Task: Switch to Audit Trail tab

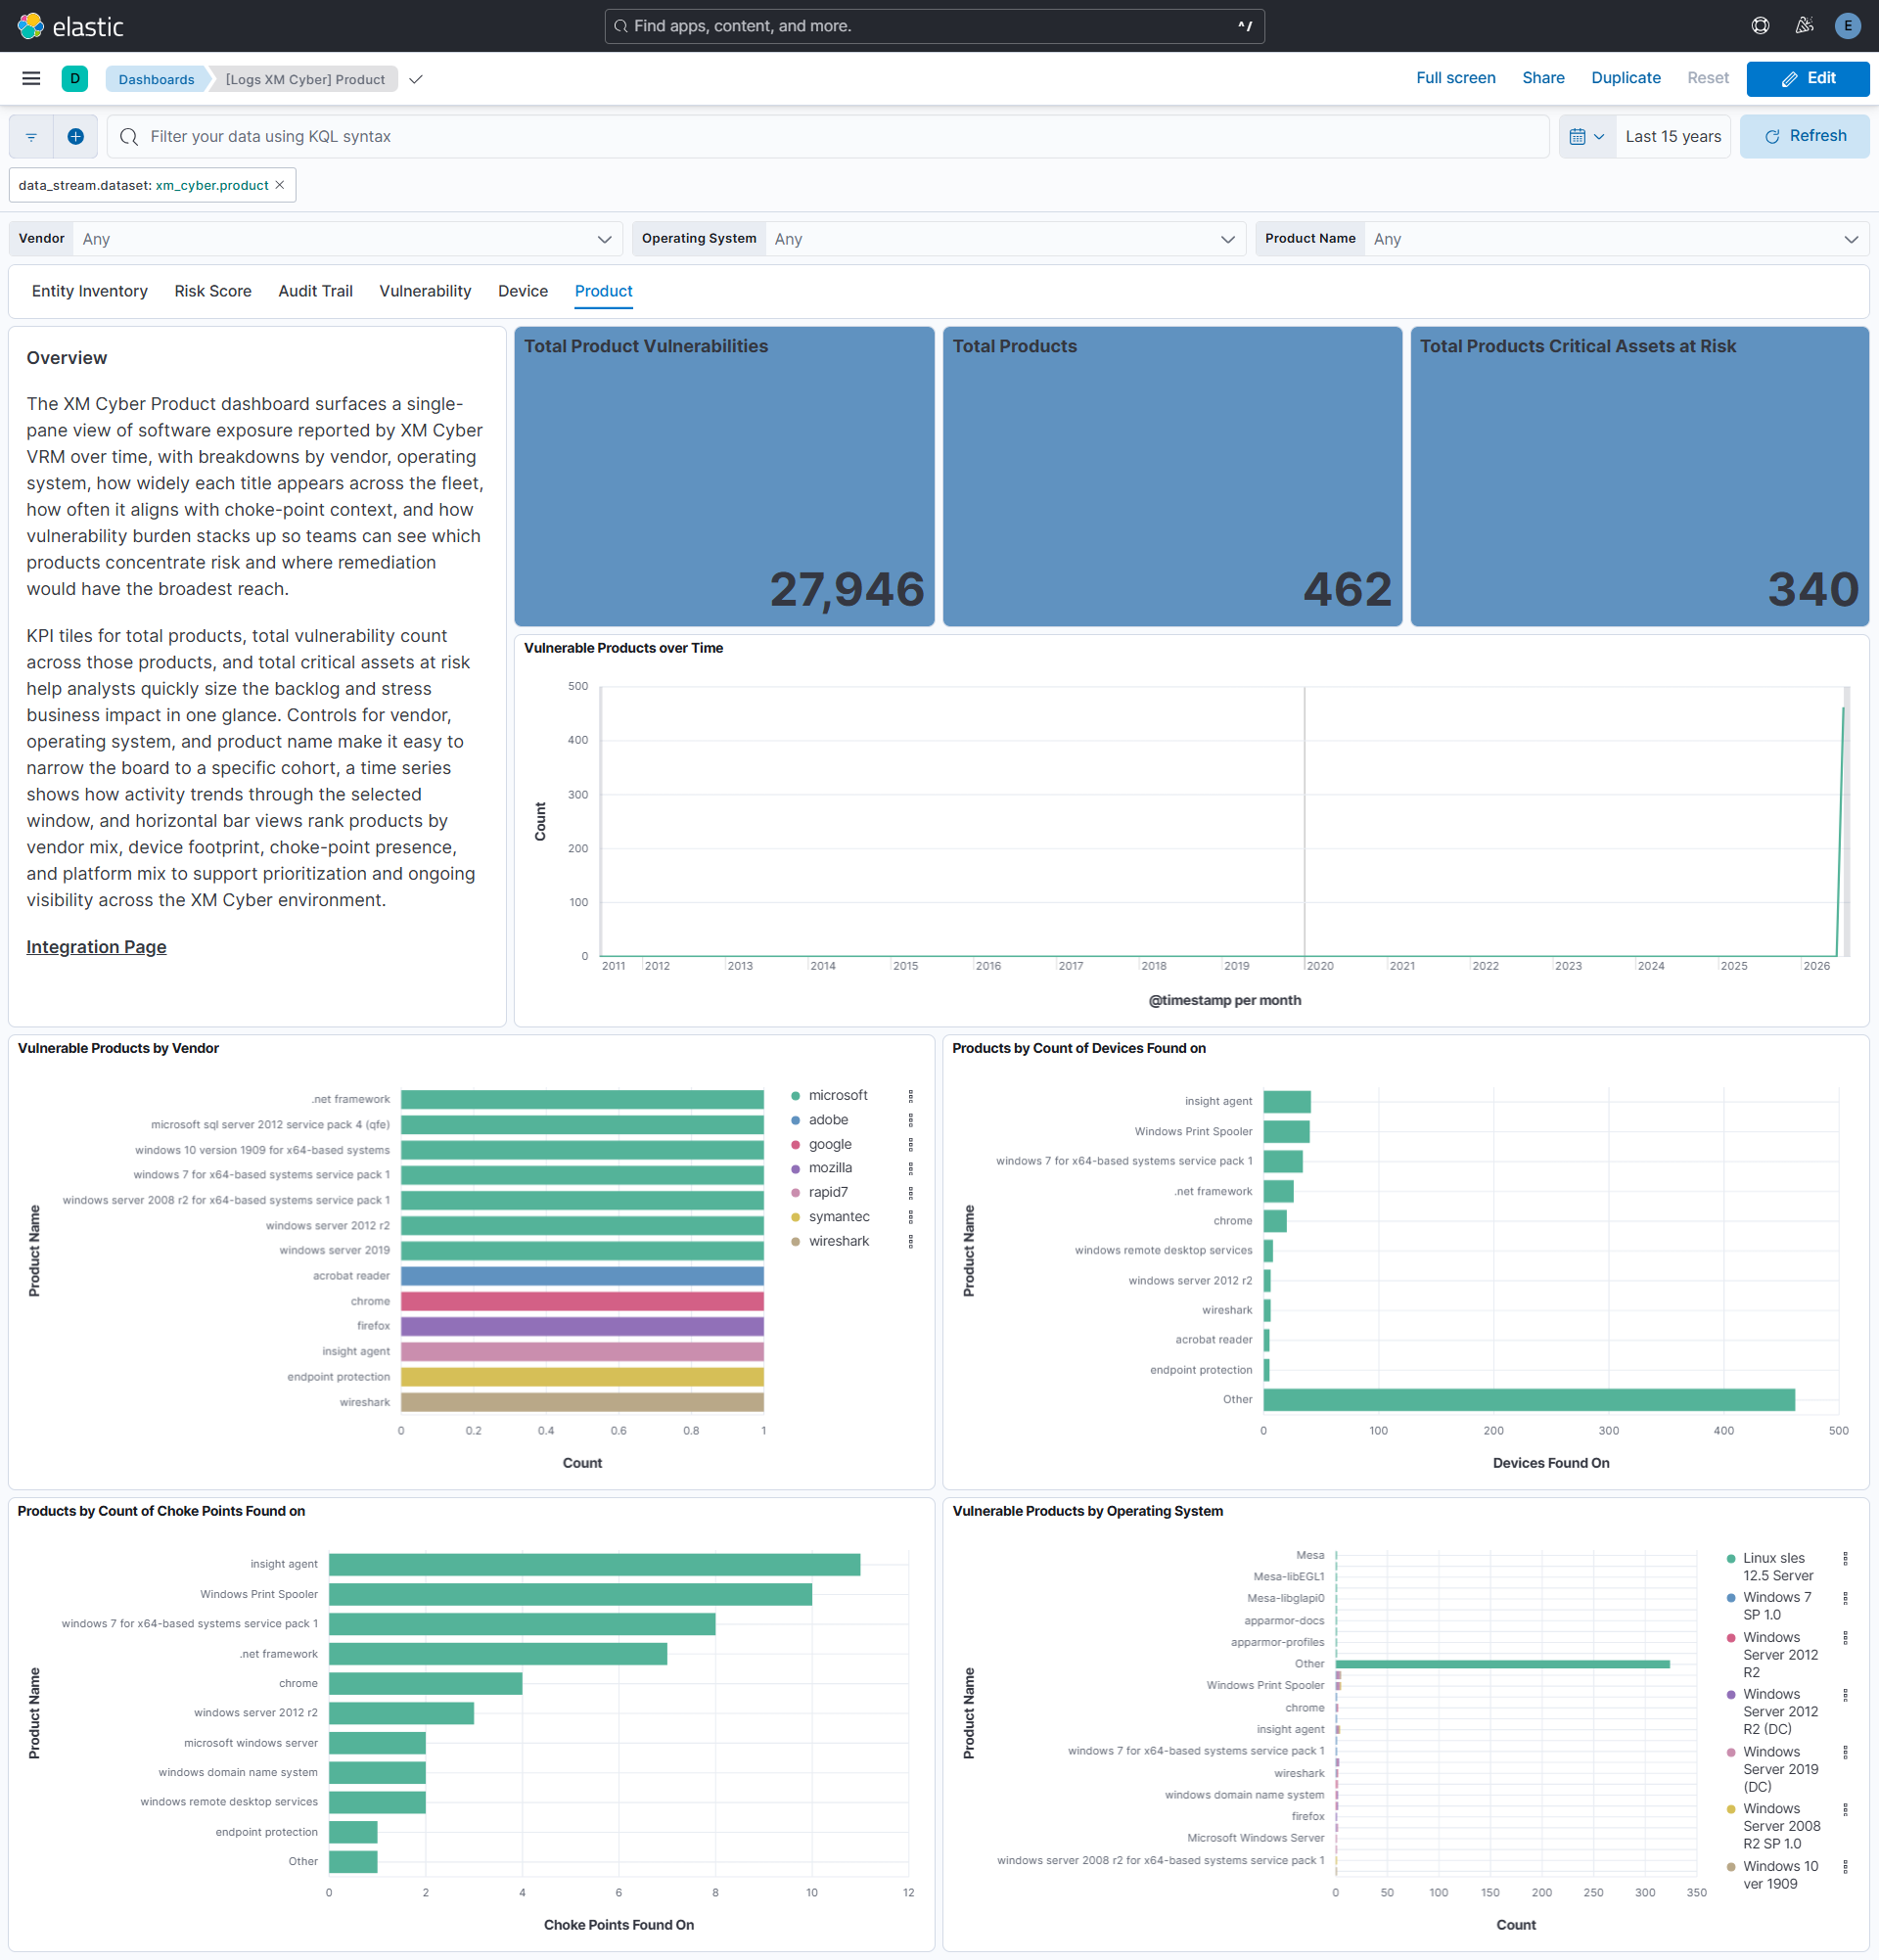Action: coord(315,291)
